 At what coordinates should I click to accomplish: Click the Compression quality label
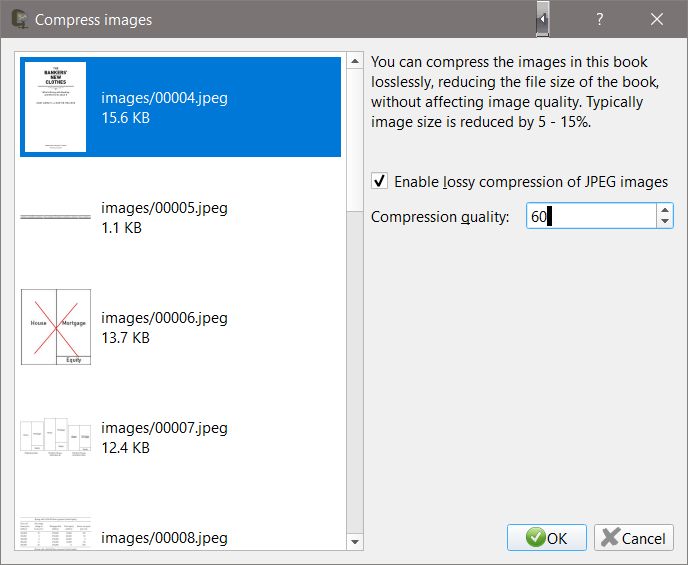[440, 217]
